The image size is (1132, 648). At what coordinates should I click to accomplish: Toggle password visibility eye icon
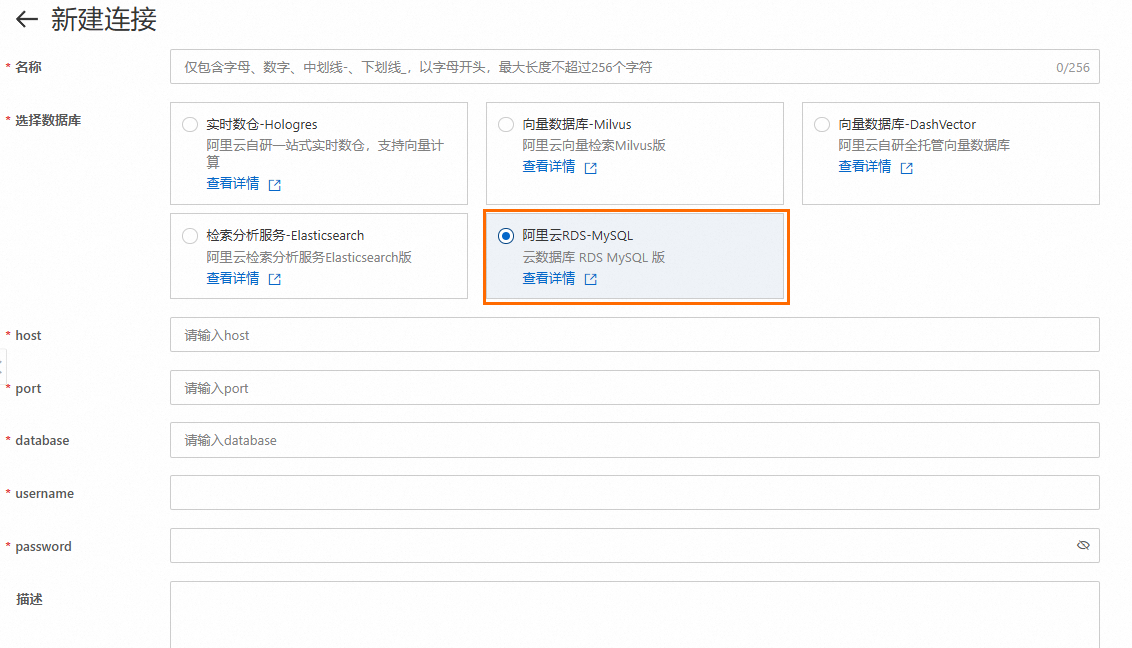pyautogui.click(x=1083, y=546)
